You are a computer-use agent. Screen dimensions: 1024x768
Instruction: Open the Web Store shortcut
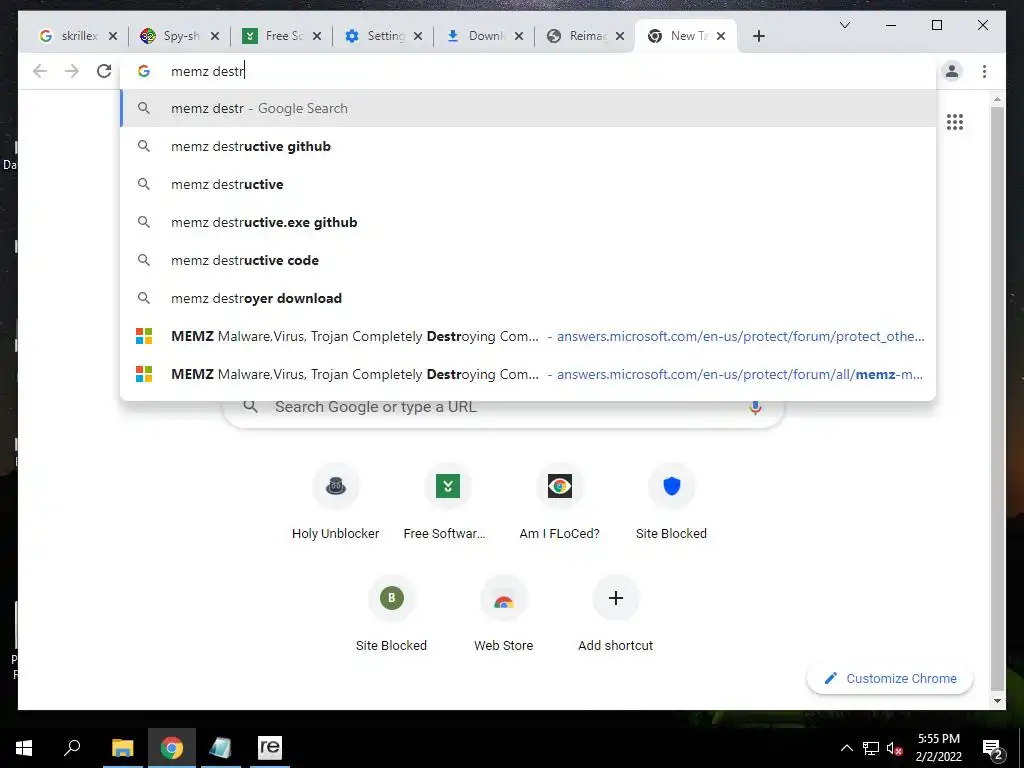504,614
